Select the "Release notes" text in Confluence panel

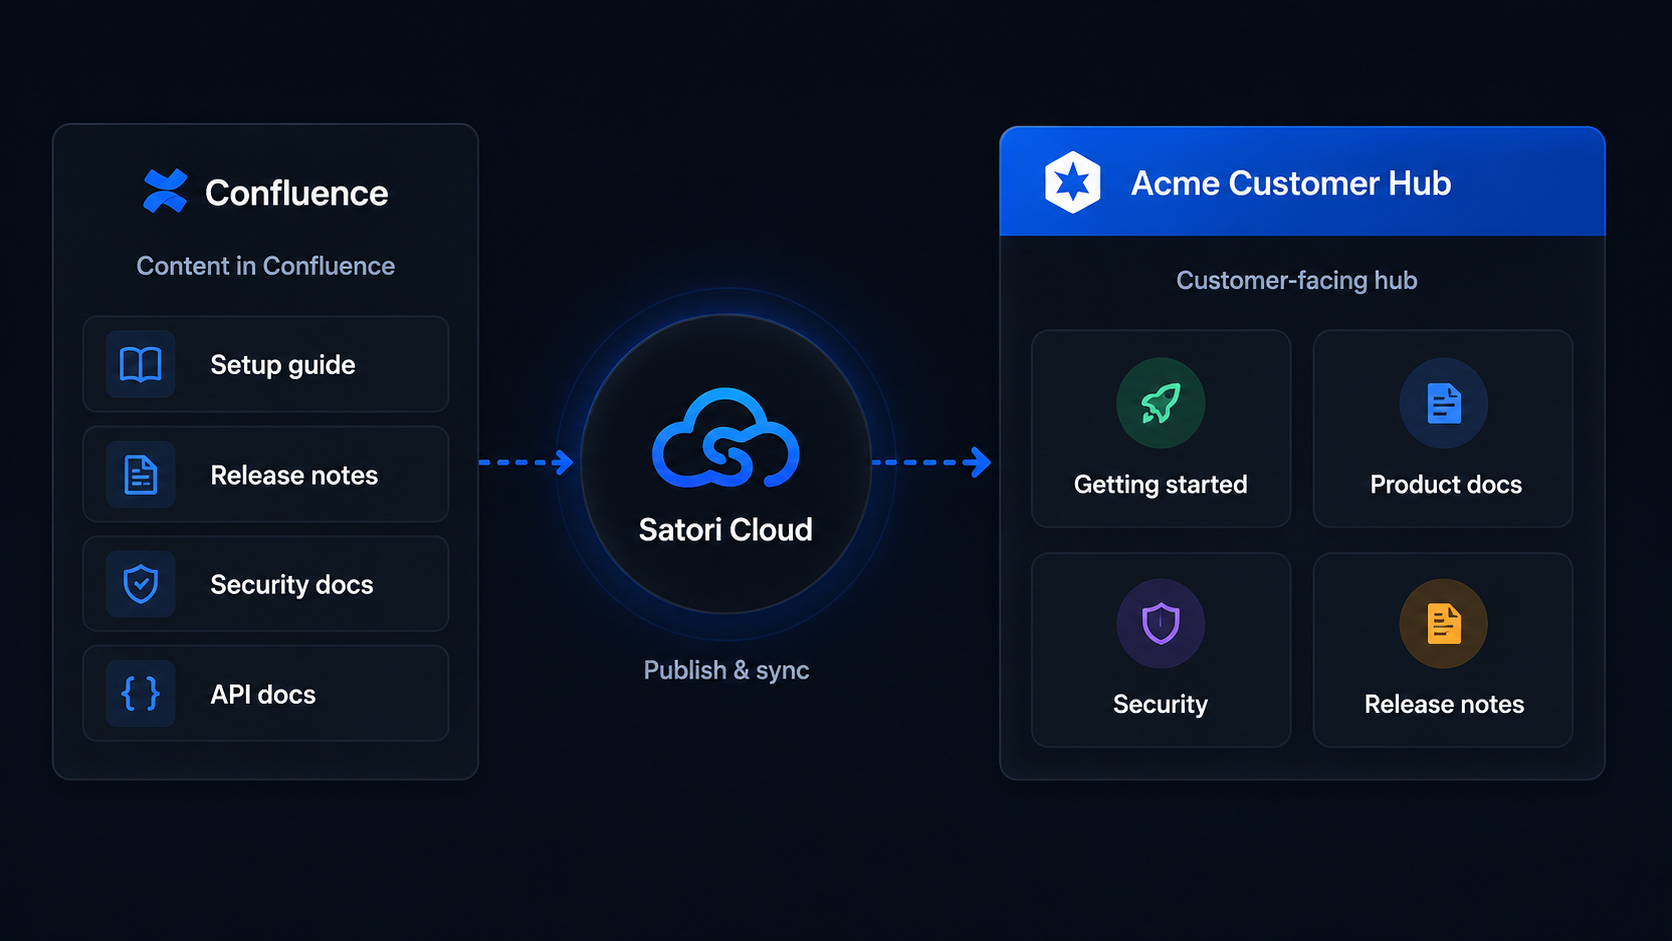click(294, 475)
